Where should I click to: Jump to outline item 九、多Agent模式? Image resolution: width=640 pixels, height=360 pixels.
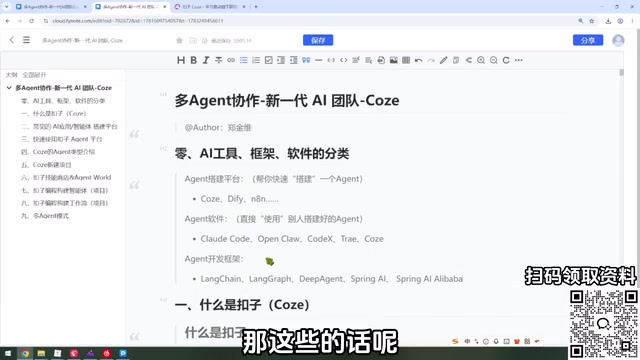pyautogui.click(x=44, y=216)
